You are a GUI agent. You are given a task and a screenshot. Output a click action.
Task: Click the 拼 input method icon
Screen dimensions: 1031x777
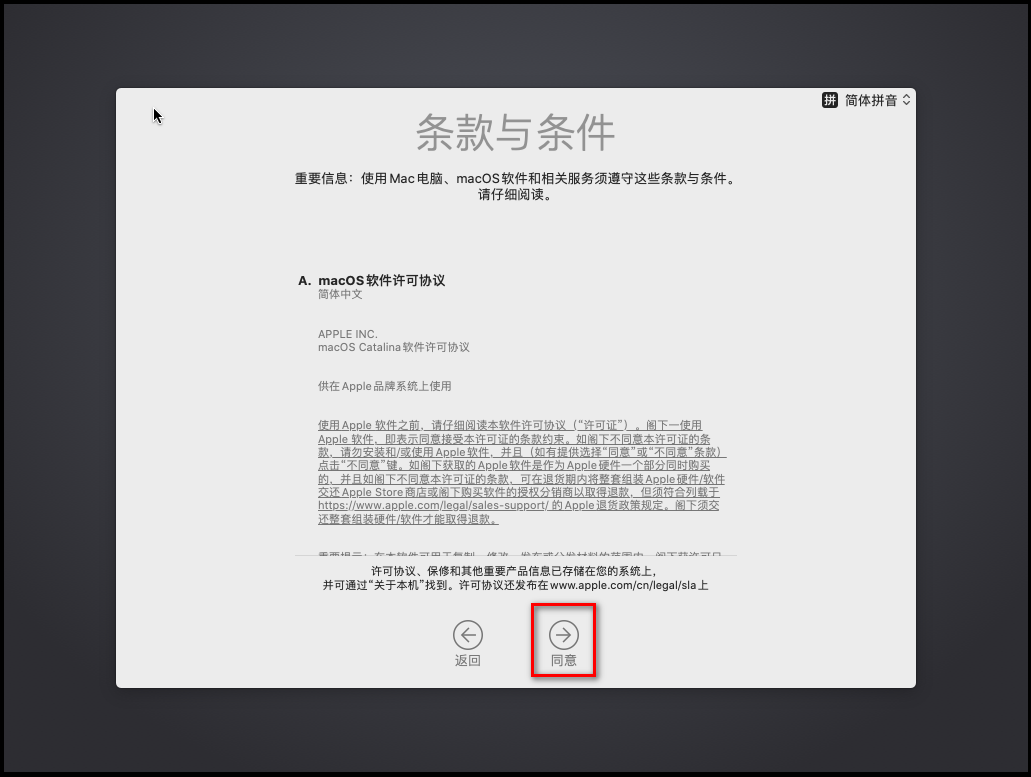click(x=830, y=100)
